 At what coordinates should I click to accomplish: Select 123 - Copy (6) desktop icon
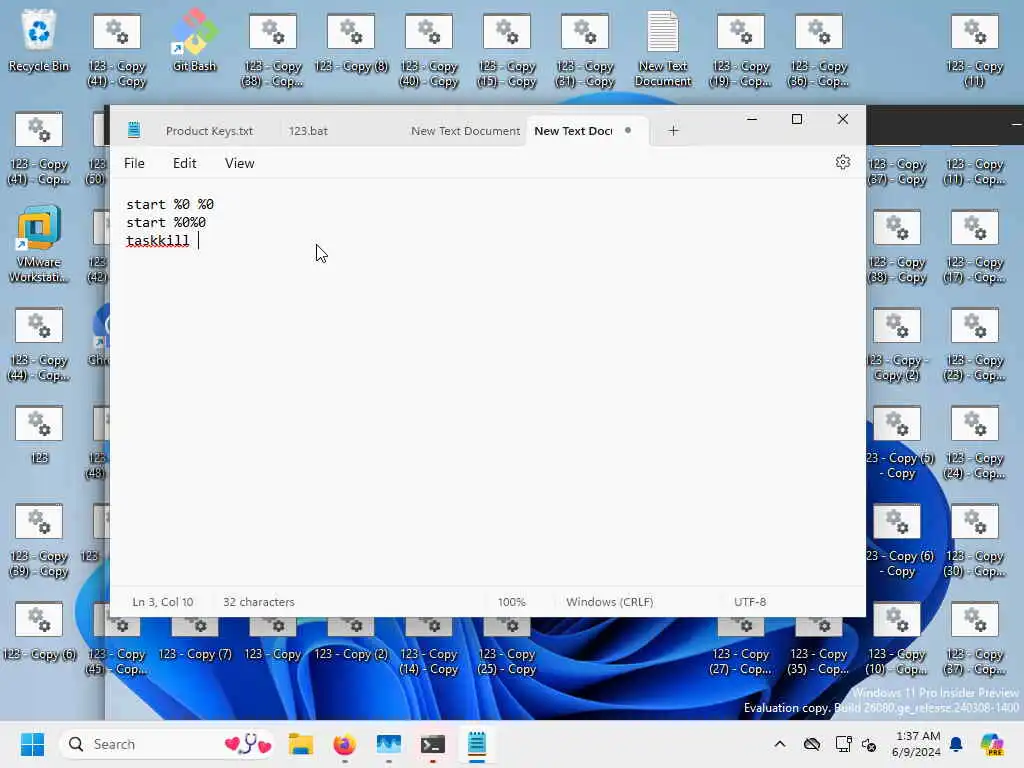tap(39, 630)
